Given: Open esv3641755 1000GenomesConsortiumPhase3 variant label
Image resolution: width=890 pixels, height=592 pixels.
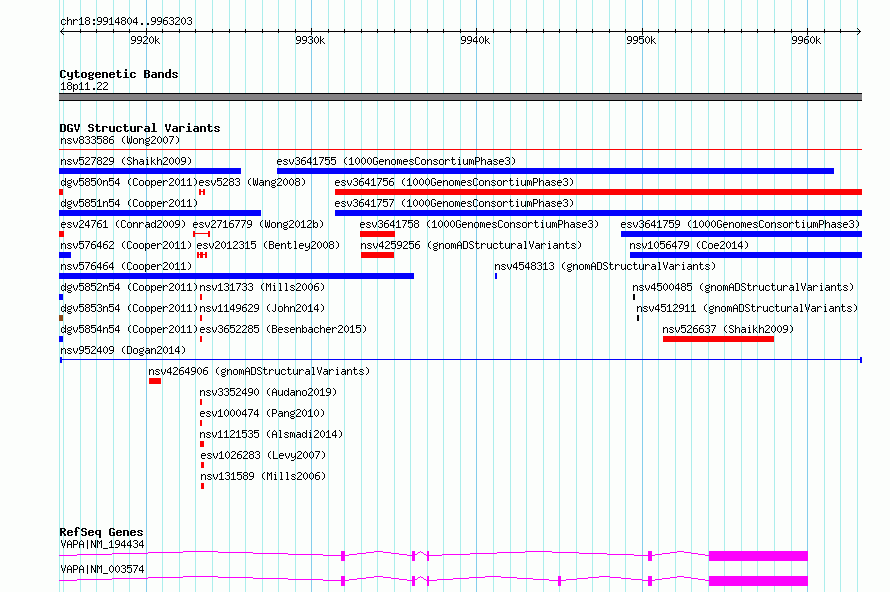Looking at the screenshot, I should click(x=396, y=161).
